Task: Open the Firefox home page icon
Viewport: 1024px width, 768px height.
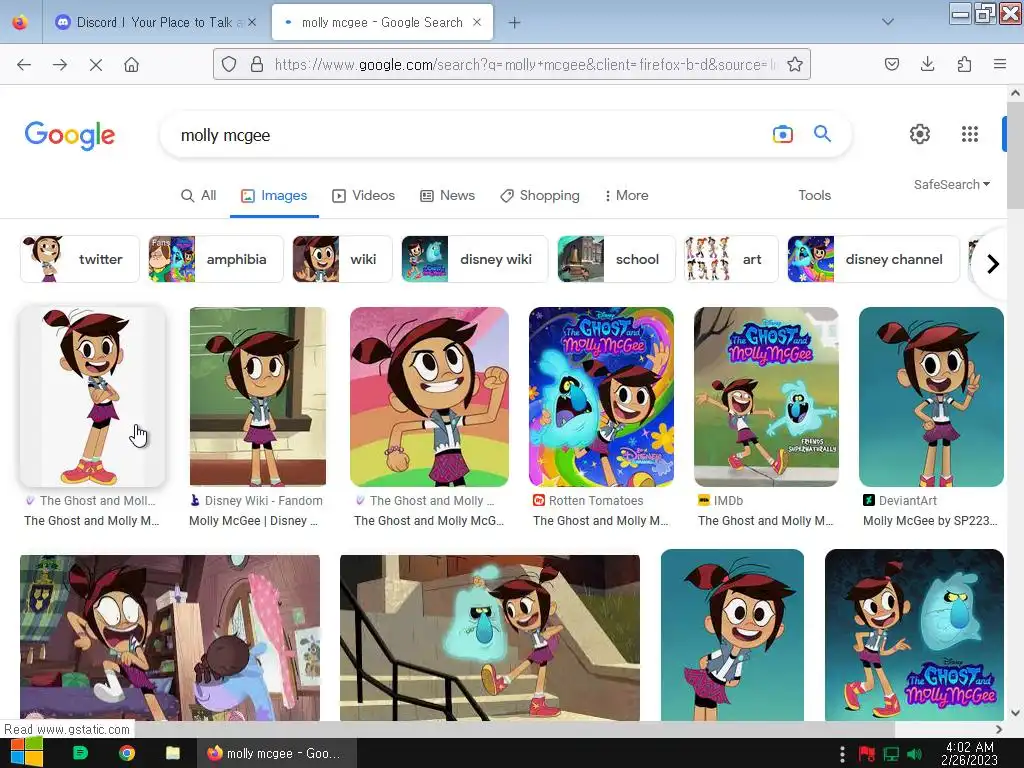Action: 131,65
